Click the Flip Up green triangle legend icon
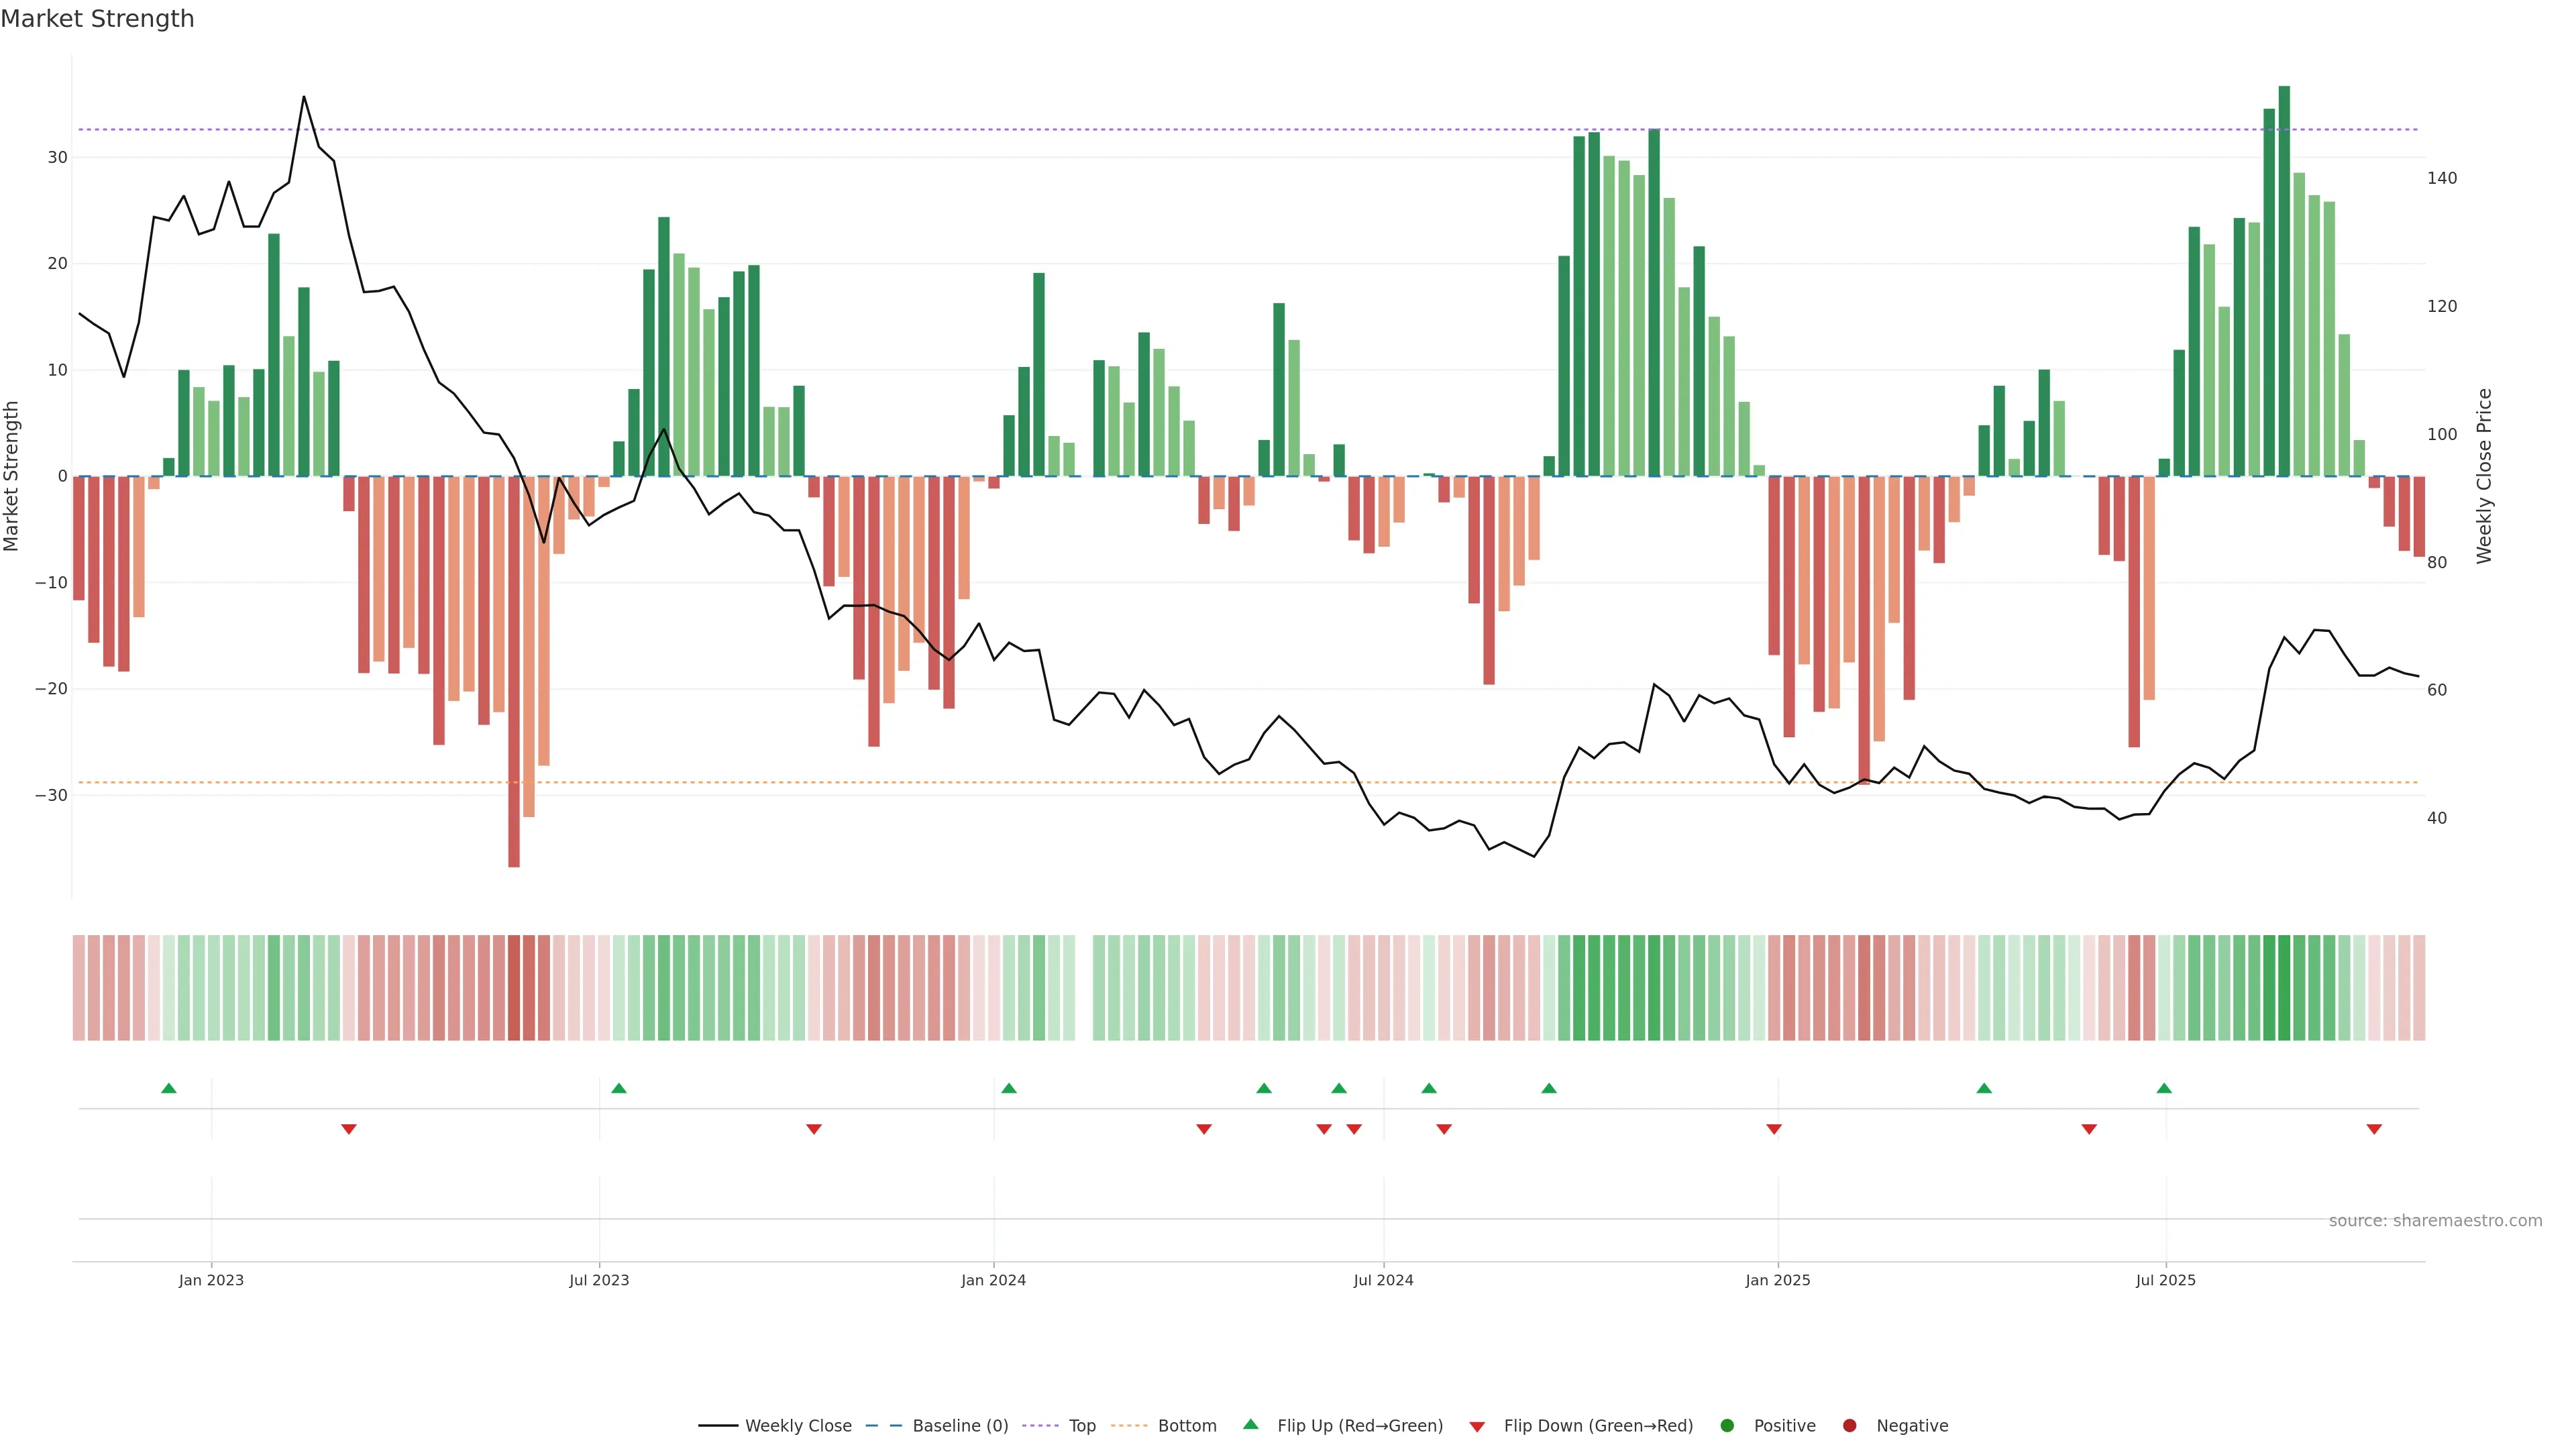The width and height of the screenshot is (2576, 1449). [1250, 1424]
